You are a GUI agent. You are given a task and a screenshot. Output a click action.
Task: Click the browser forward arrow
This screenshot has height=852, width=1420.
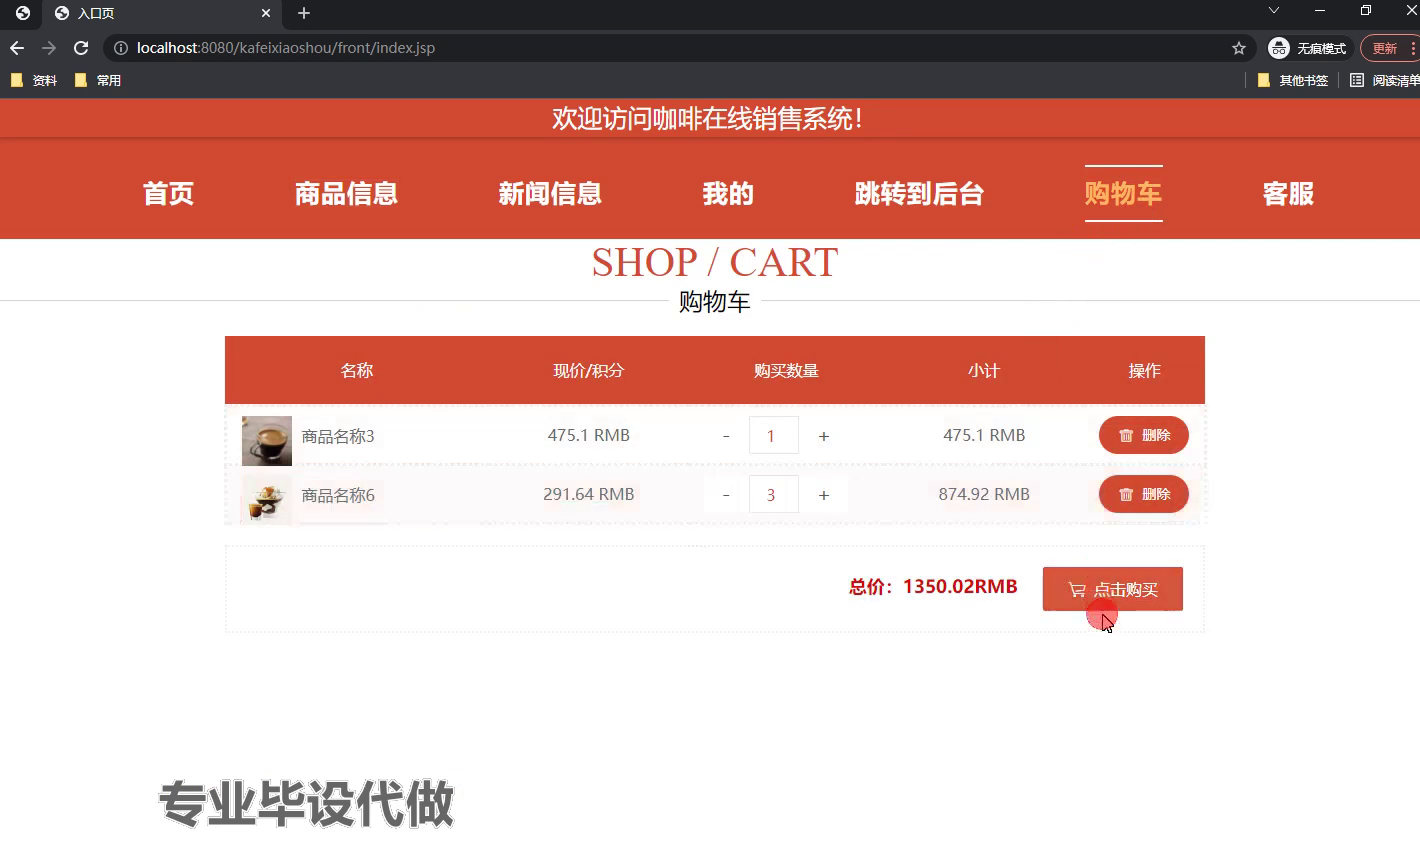(x=49, y=48)
